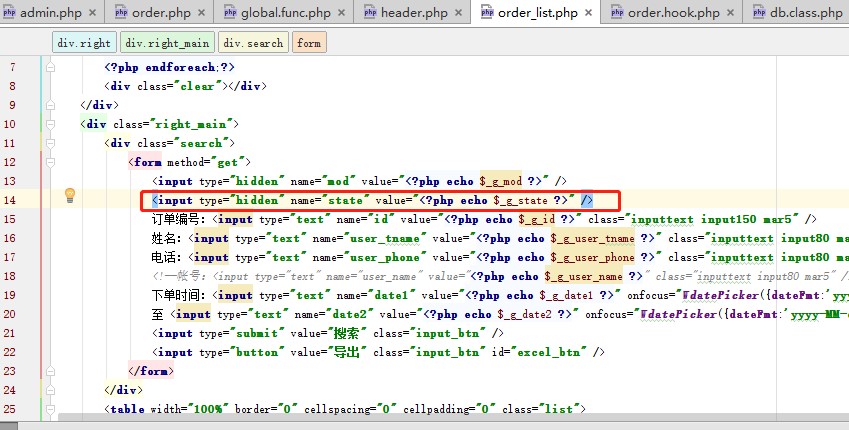
Task: Collapse the fold marker on line 9
Action: click(50, 105)
